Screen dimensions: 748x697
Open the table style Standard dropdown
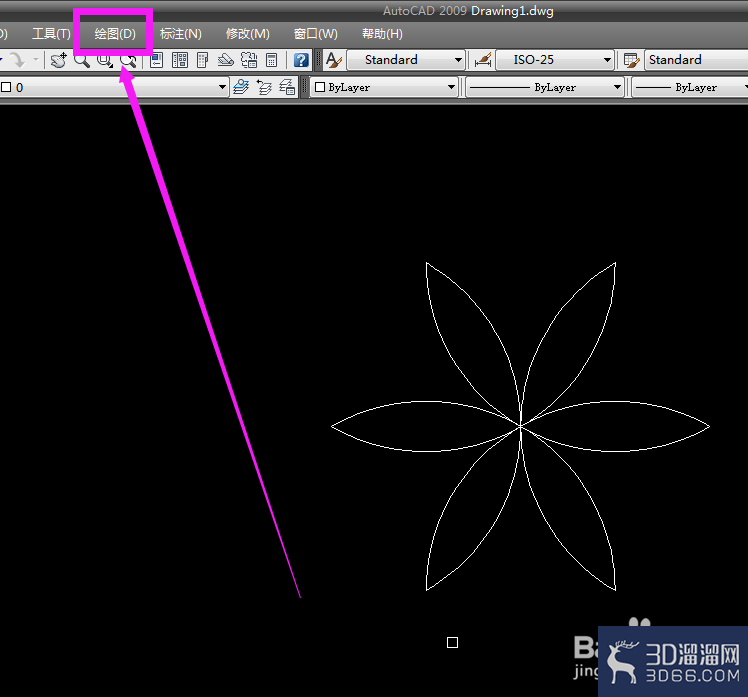[x=696, y=60]
